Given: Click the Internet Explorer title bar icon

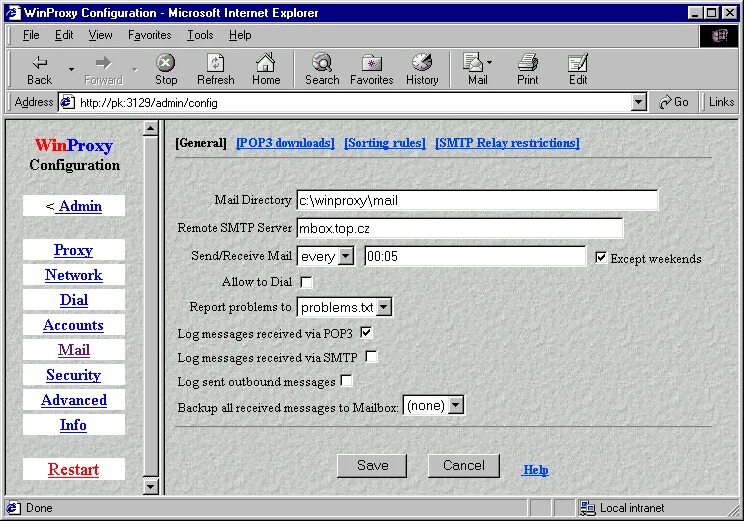Looking at the screenshot, I should (14, 13).
